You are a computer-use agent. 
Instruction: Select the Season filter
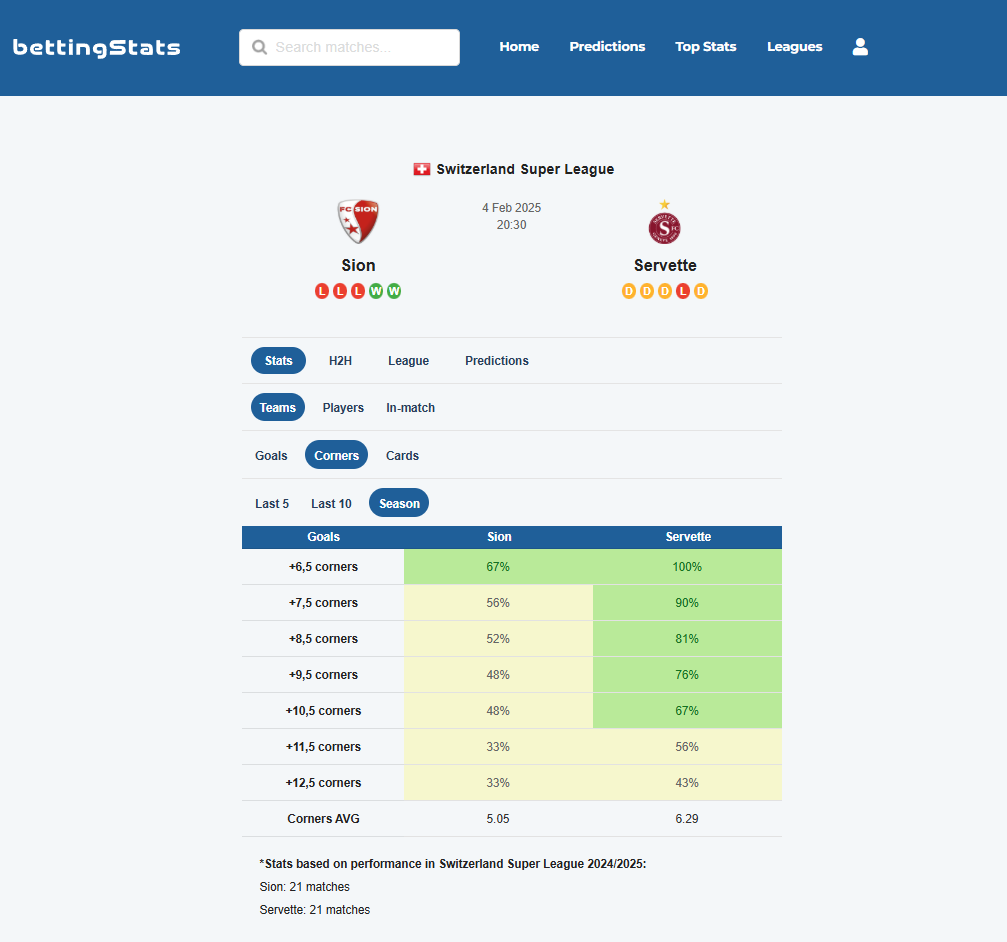click(399, 503)
